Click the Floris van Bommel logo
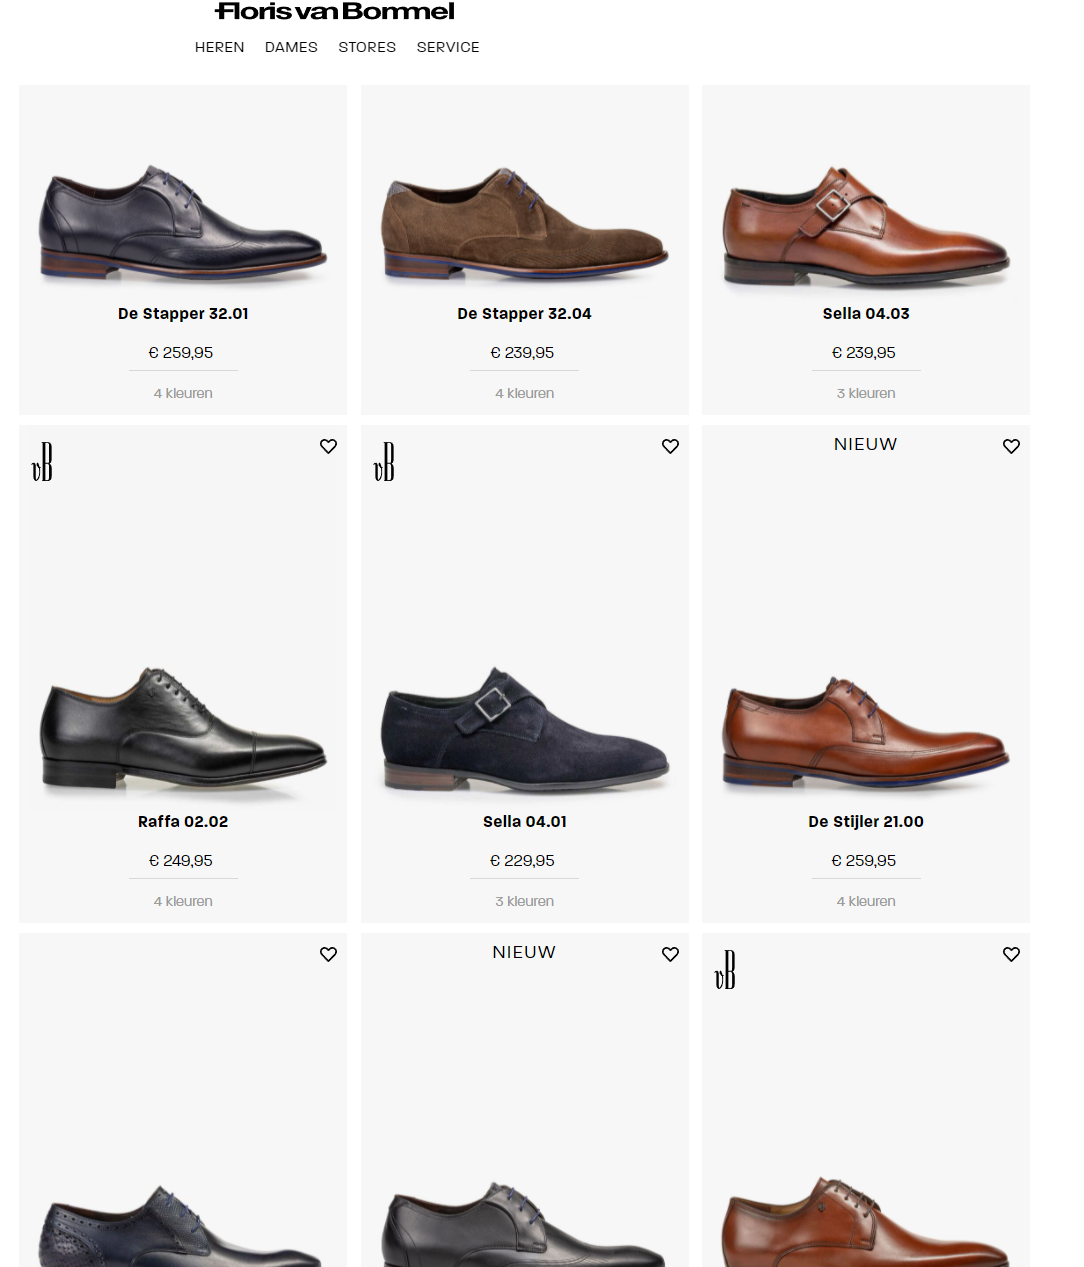Screen dimensions: 1084x1267 [x=335, y=12]
